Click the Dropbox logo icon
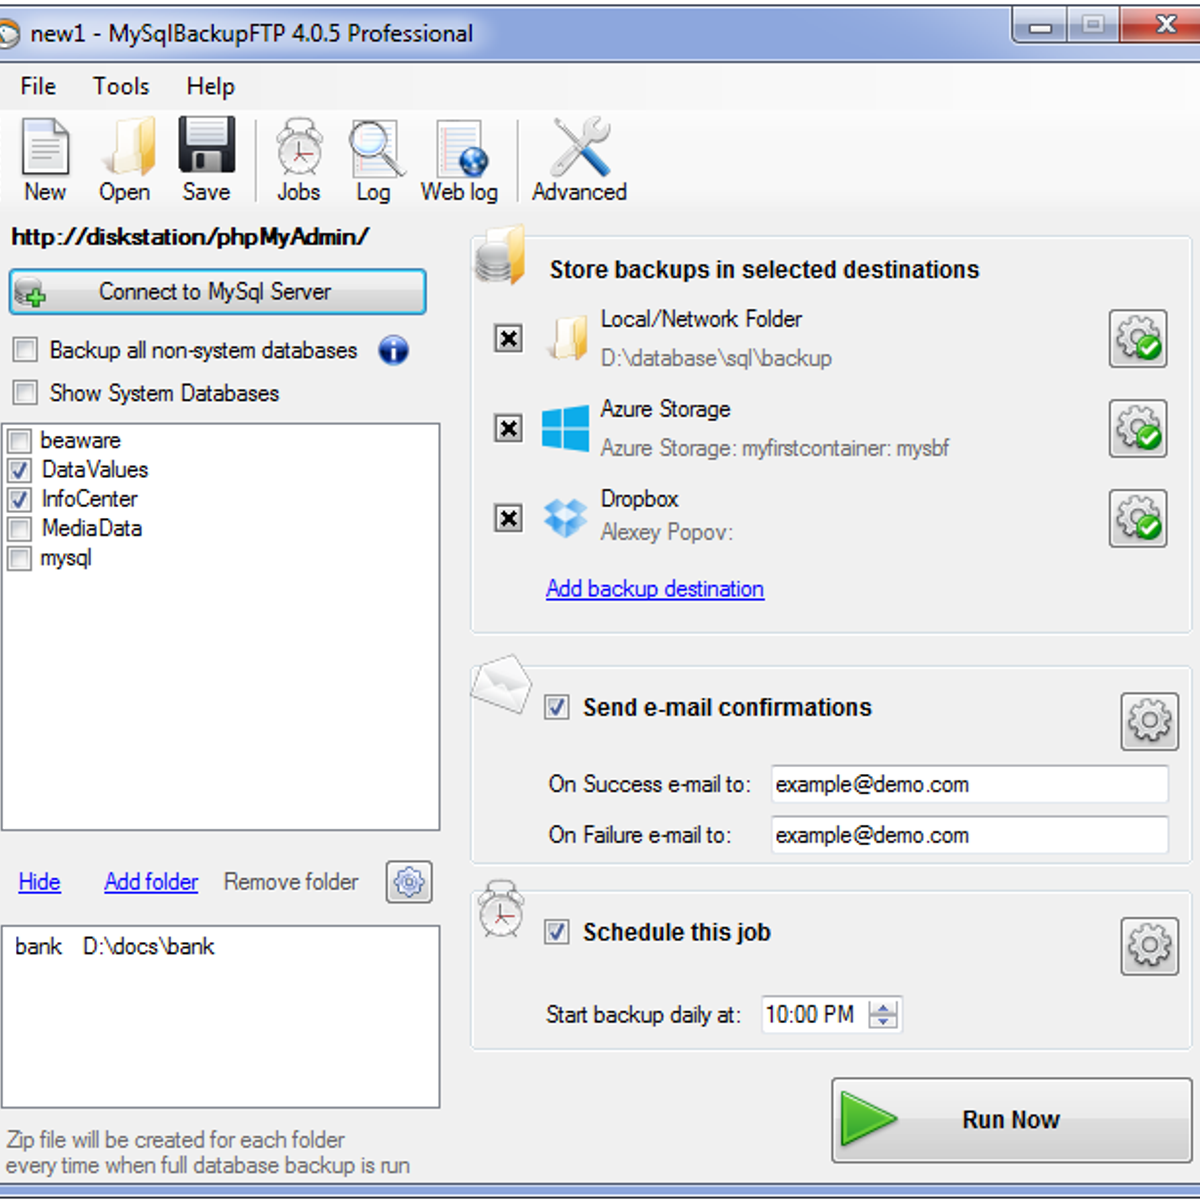 566,517
